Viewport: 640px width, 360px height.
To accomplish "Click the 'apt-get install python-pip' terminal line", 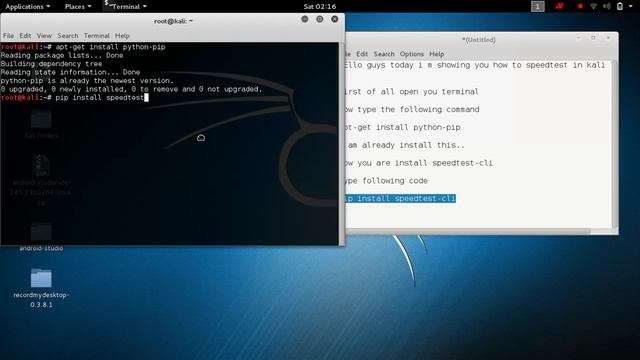I will pyautogui.click(x=83, y=47).
